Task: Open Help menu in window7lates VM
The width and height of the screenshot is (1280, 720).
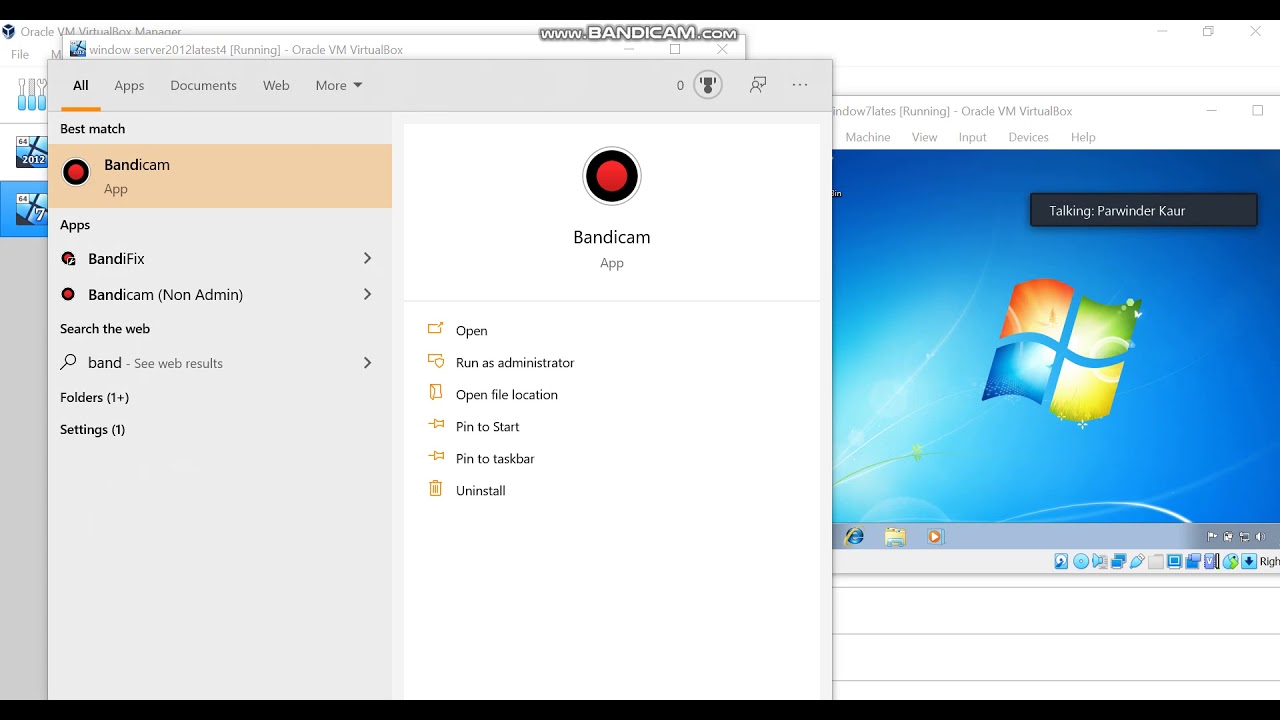Action: (x=1084, y=137)
